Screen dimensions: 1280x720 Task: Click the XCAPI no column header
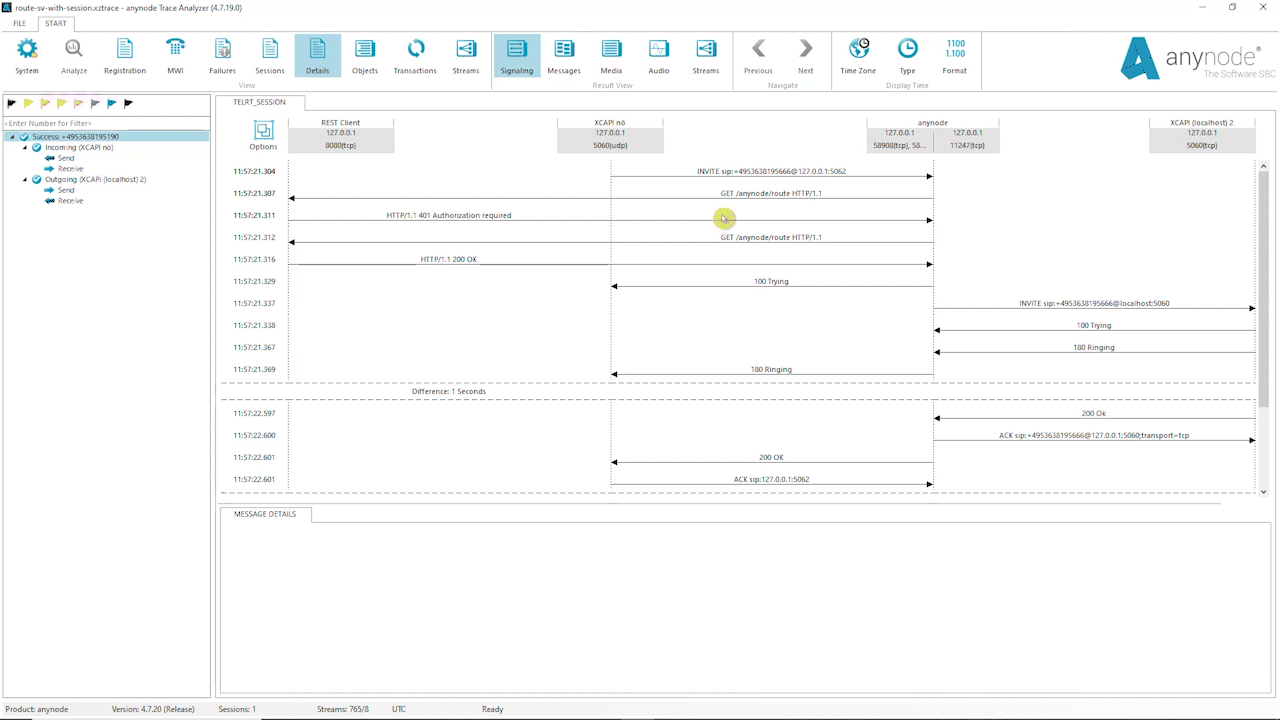click(610, 135)
